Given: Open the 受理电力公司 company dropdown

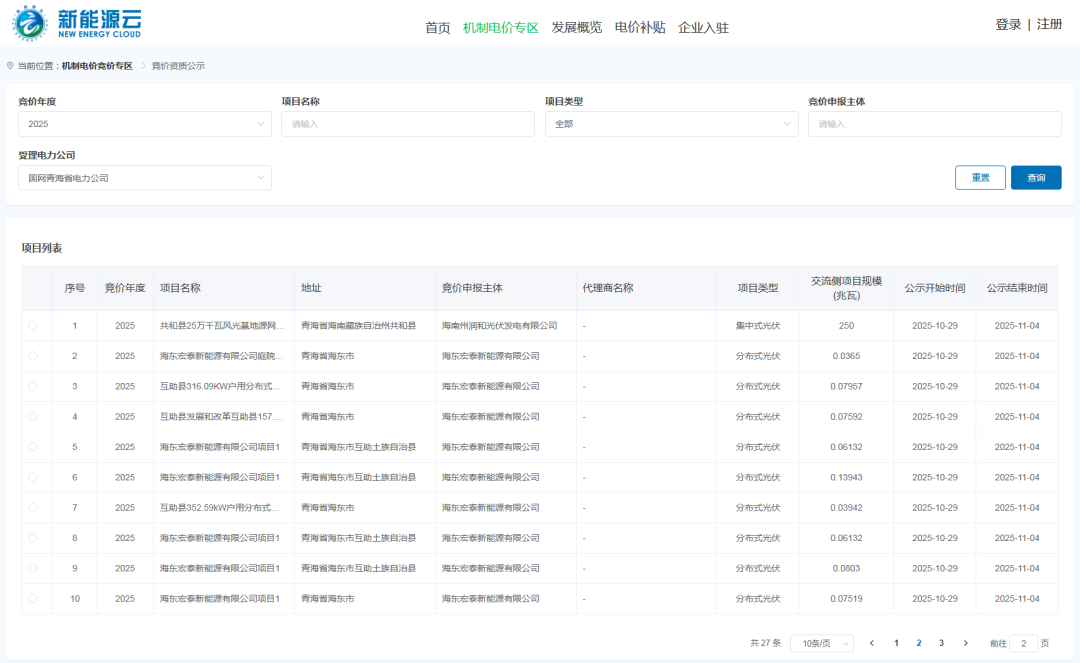Looking at the screenshot, I should tap(144, 177).
